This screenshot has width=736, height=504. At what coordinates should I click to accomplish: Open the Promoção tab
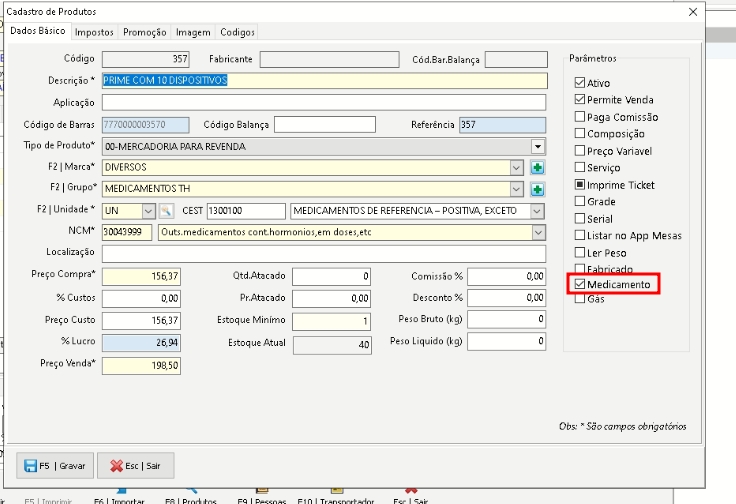click(x=145, y=32)
